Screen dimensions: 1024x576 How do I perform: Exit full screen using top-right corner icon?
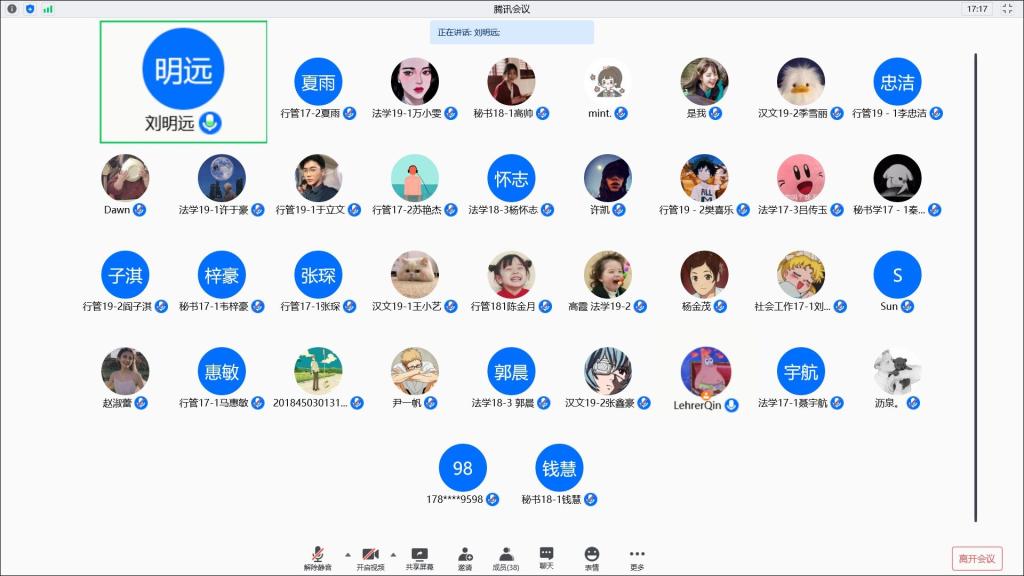(x=1007, y=9)
